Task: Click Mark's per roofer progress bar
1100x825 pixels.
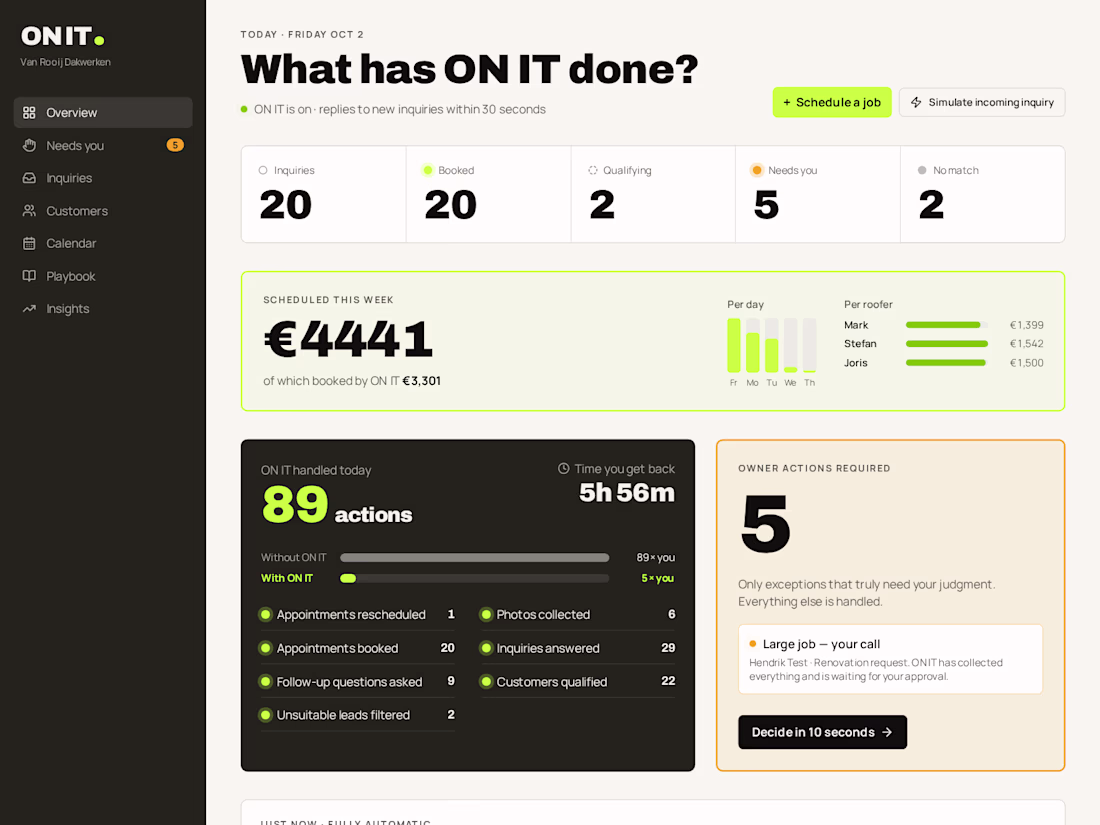Action: coord(947,325)
